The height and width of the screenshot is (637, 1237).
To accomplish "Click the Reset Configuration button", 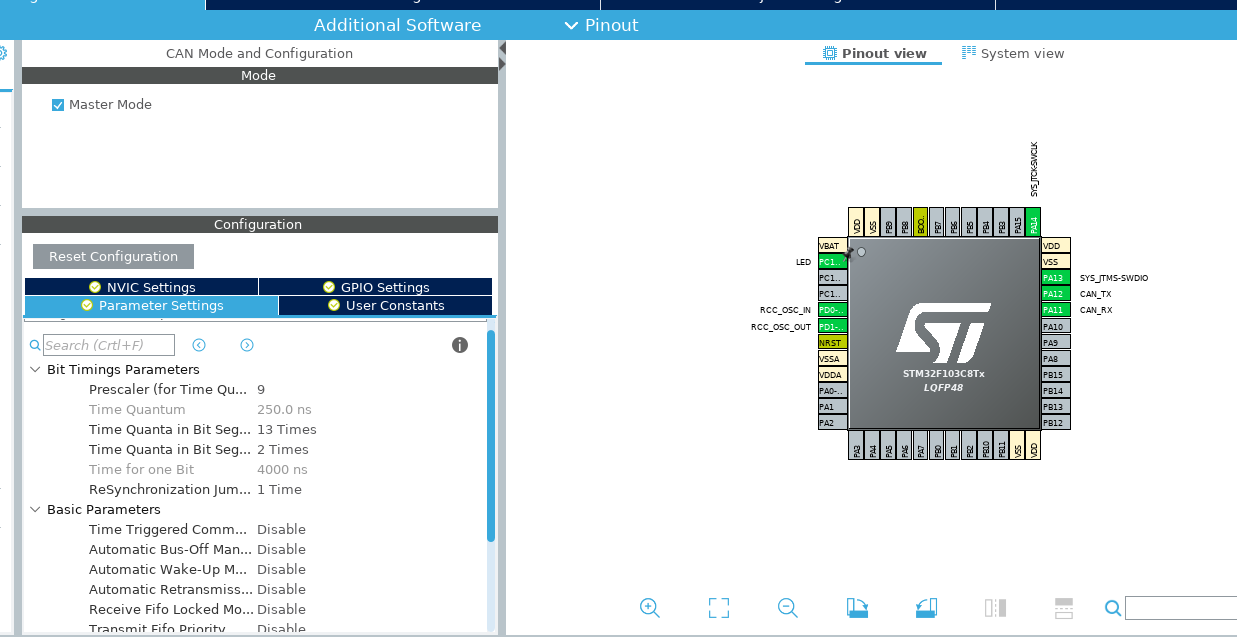I will click(x=113, y=257).
